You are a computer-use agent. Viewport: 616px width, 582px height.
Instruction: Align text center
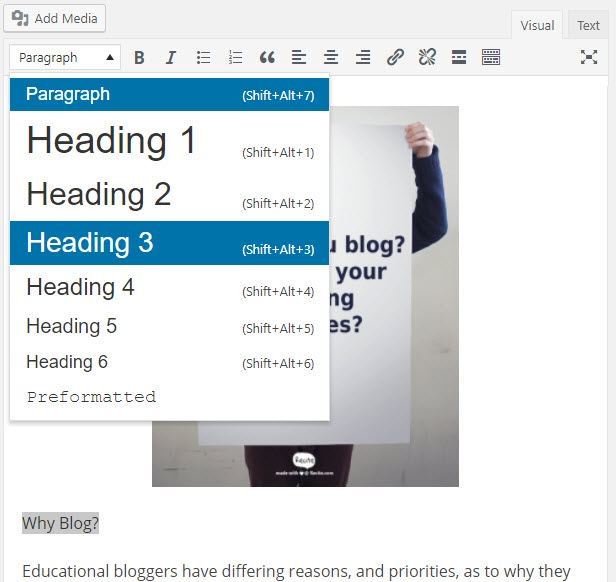(x=331, y=58)
